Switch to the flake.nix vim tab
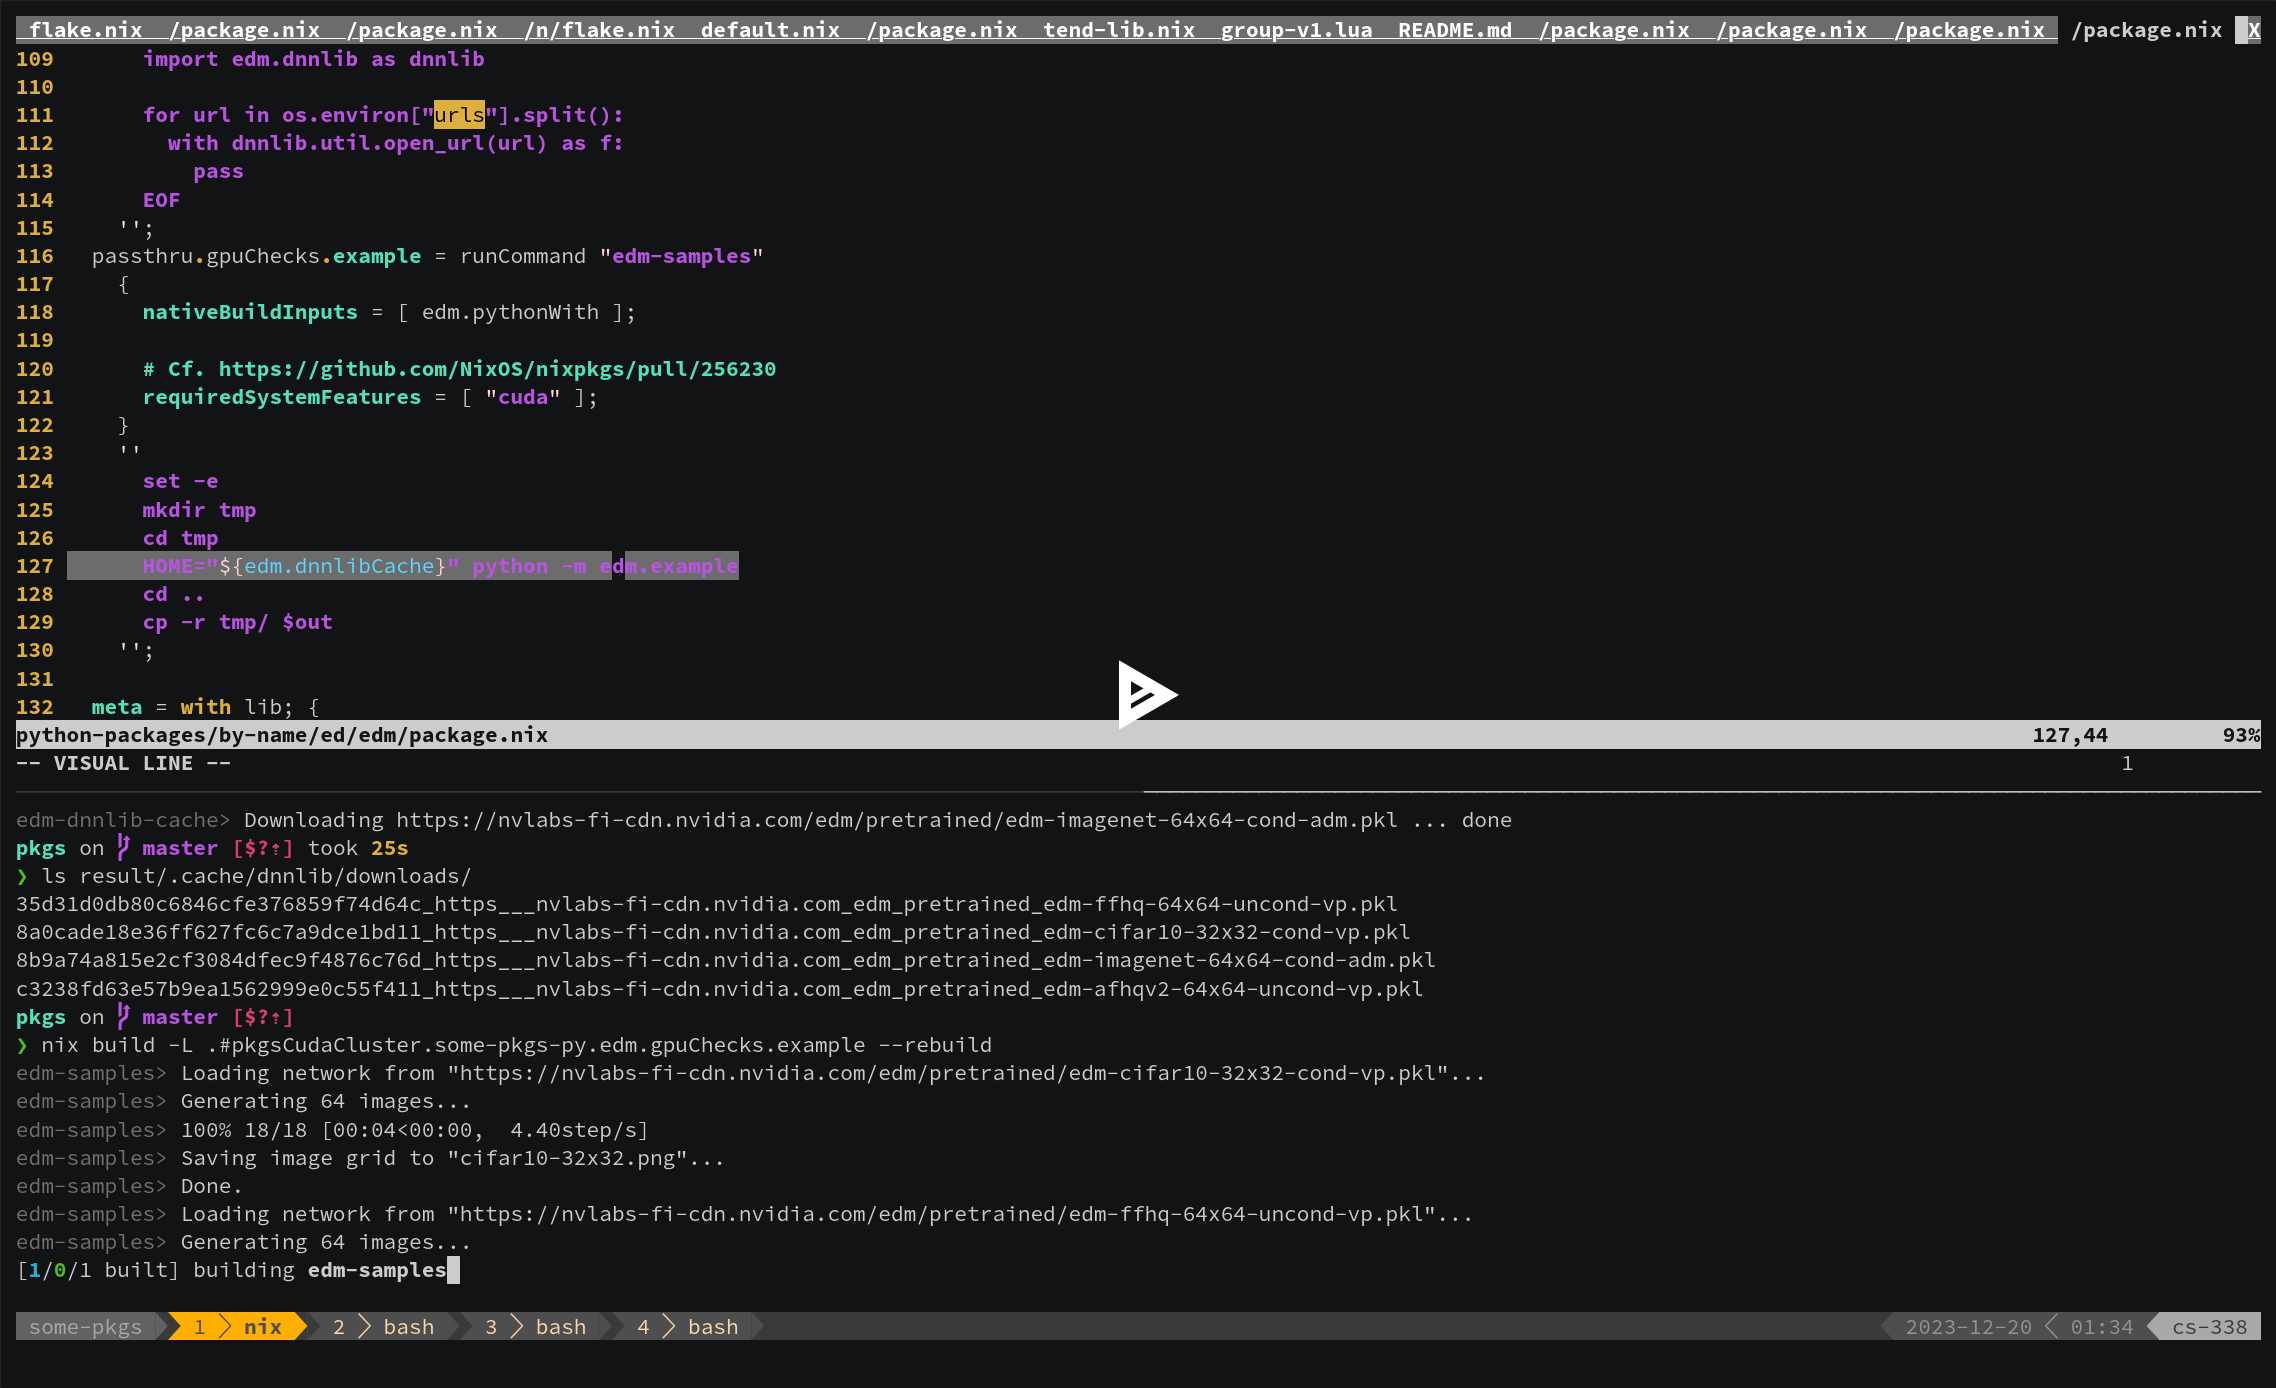The height and width of the screenshot is (1388, 2276). tap(85, 30)
